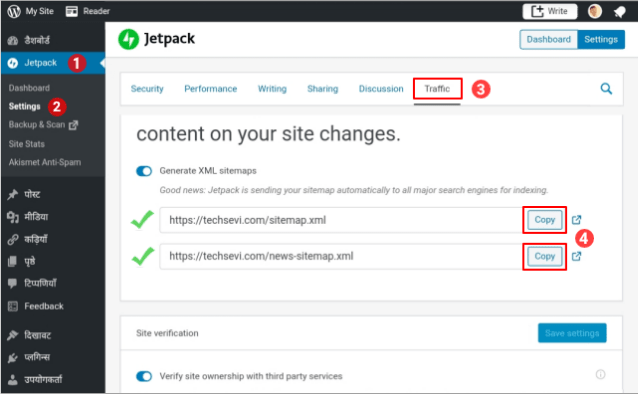Click the Write button

coord(549,11)
